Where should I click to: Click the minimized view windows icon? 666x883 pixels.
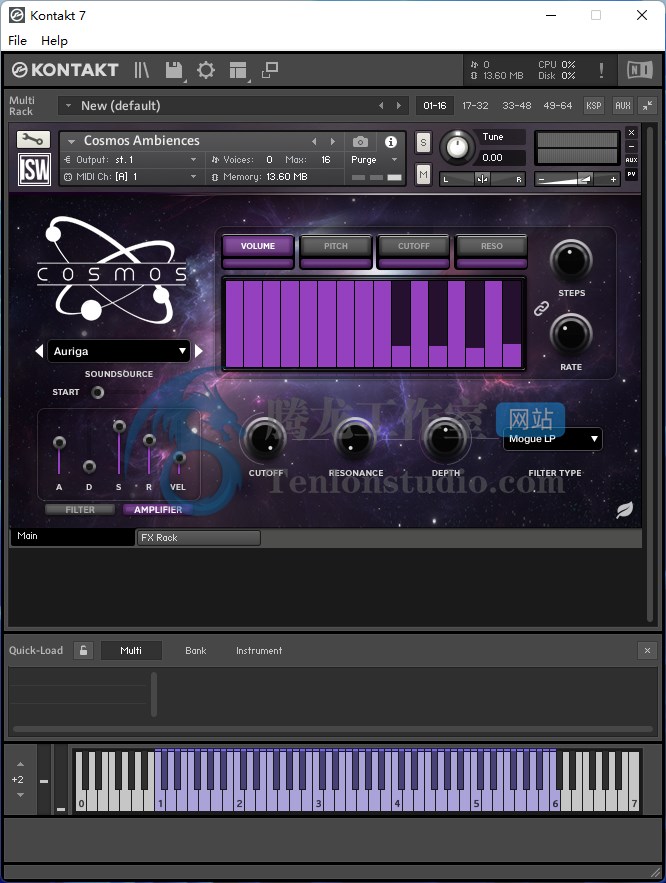tap(270, 70)
